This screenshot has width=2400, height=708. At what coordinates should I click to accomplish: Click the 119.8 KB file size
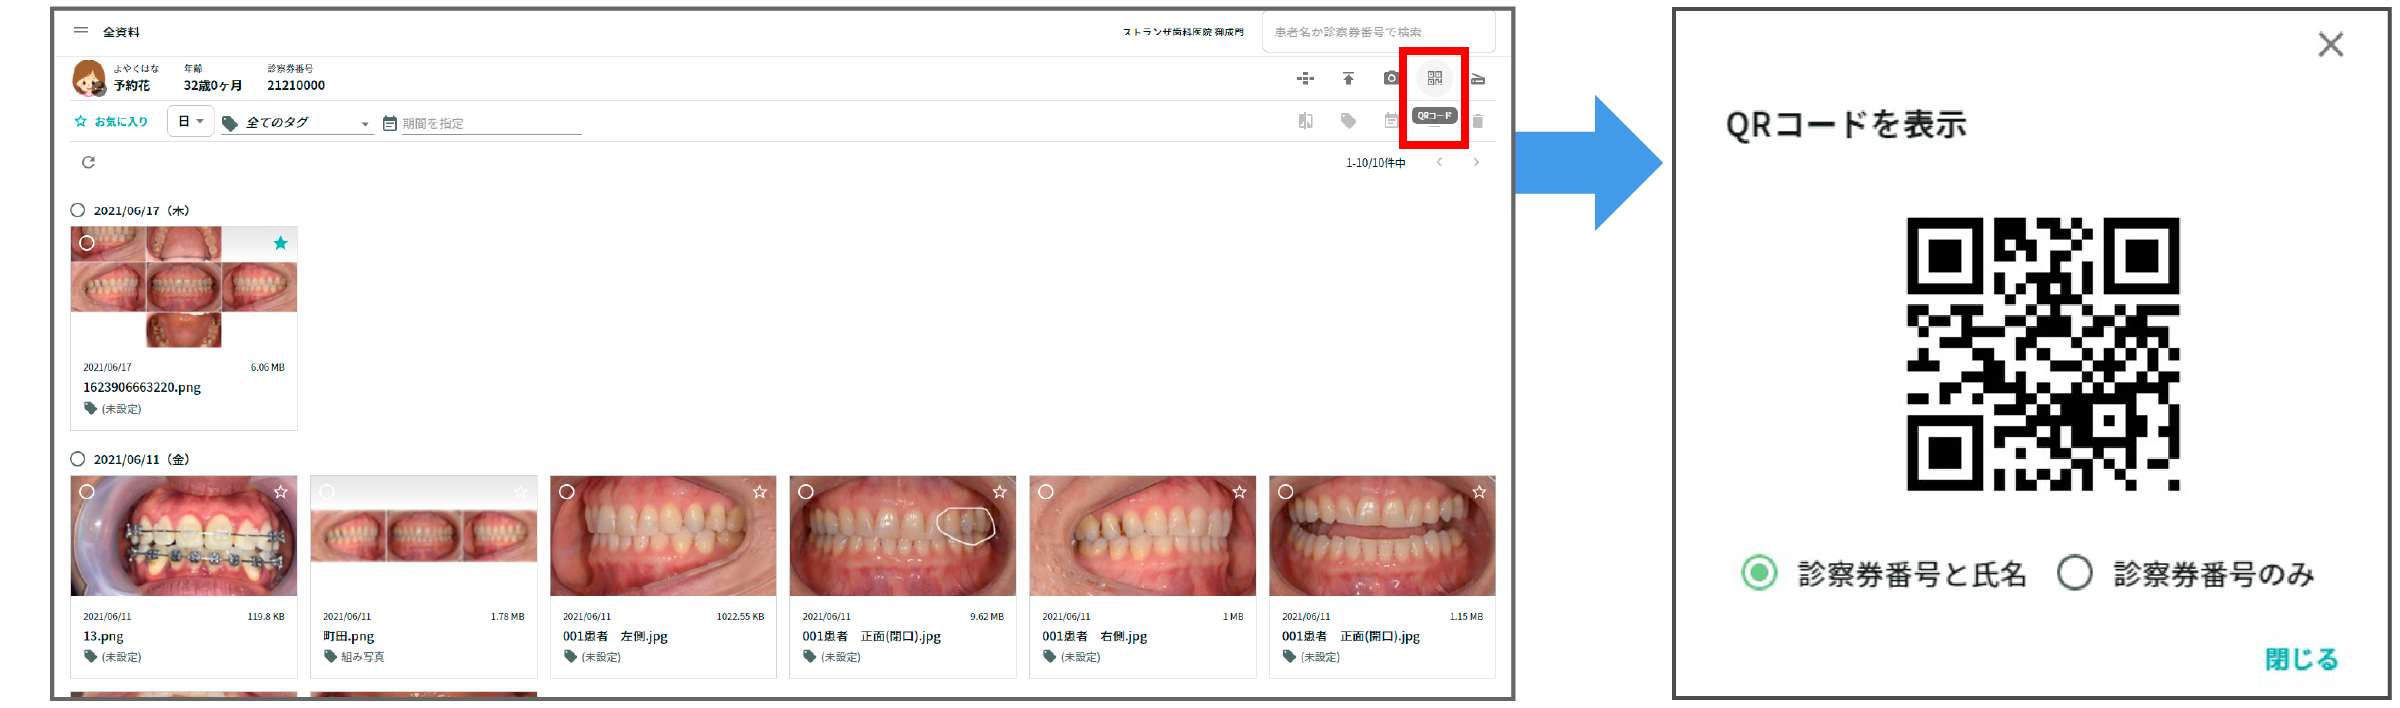click(266, 616)
